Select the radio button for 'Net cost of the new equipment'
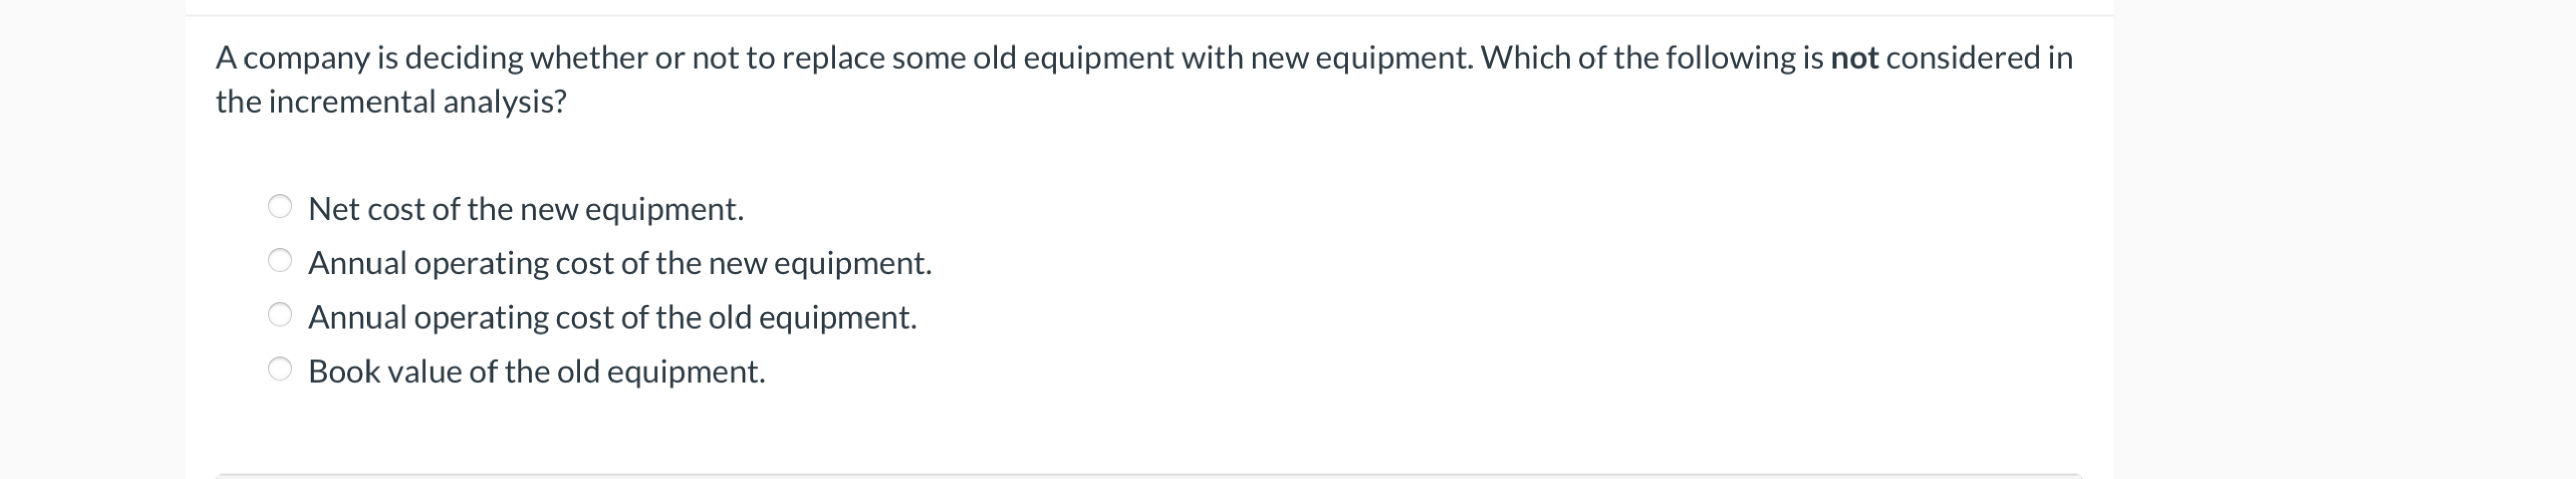This screenshot has height=479, width=2576. pos(281,206)
